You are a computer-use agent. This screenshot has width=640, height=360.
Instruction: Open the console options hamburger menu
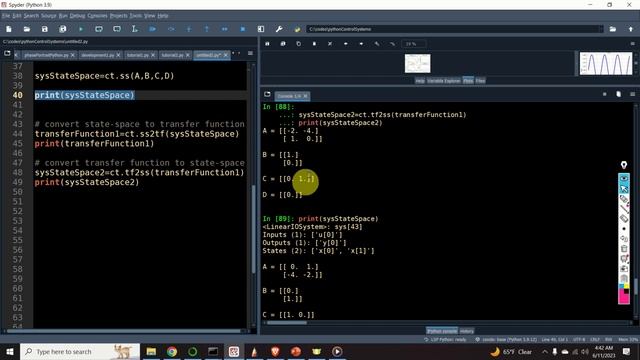pyautogui.click(x=633, y=94)
